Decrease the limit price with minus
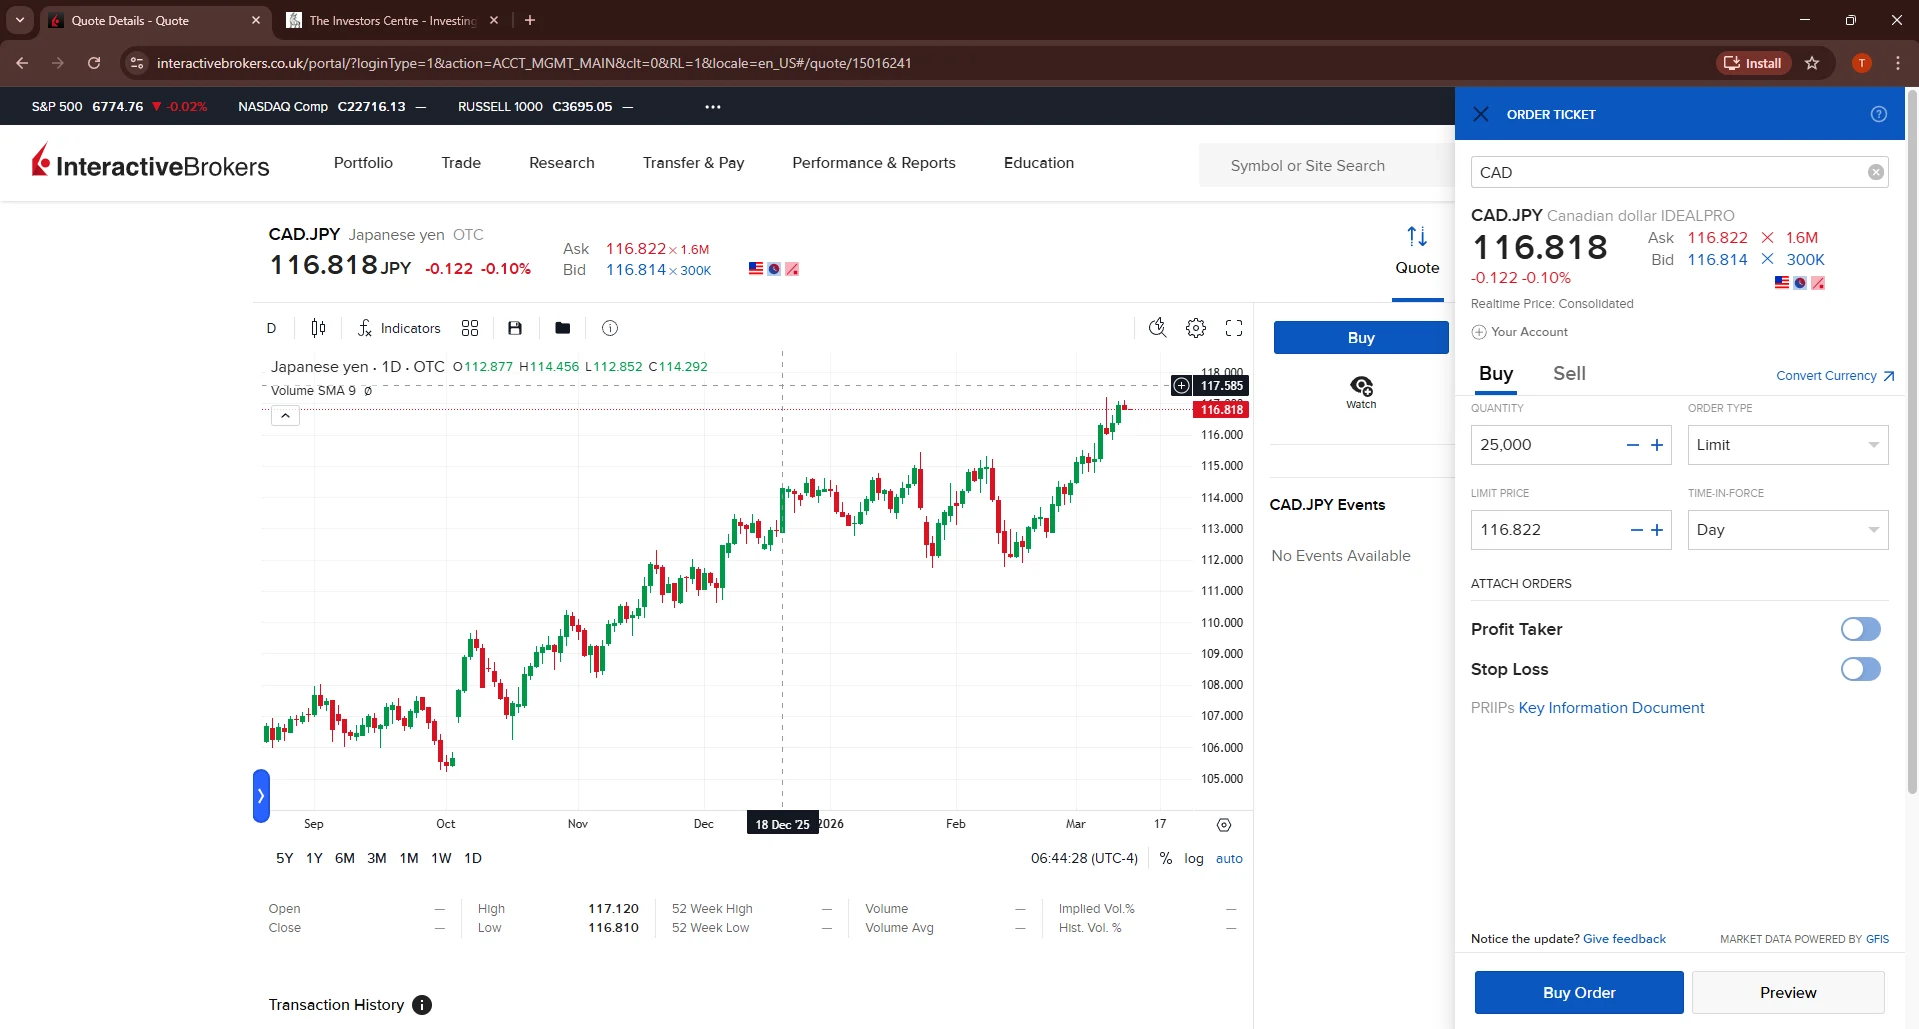The image size is (1919, 1029). pyautogui.click(x=1637, y=530)
